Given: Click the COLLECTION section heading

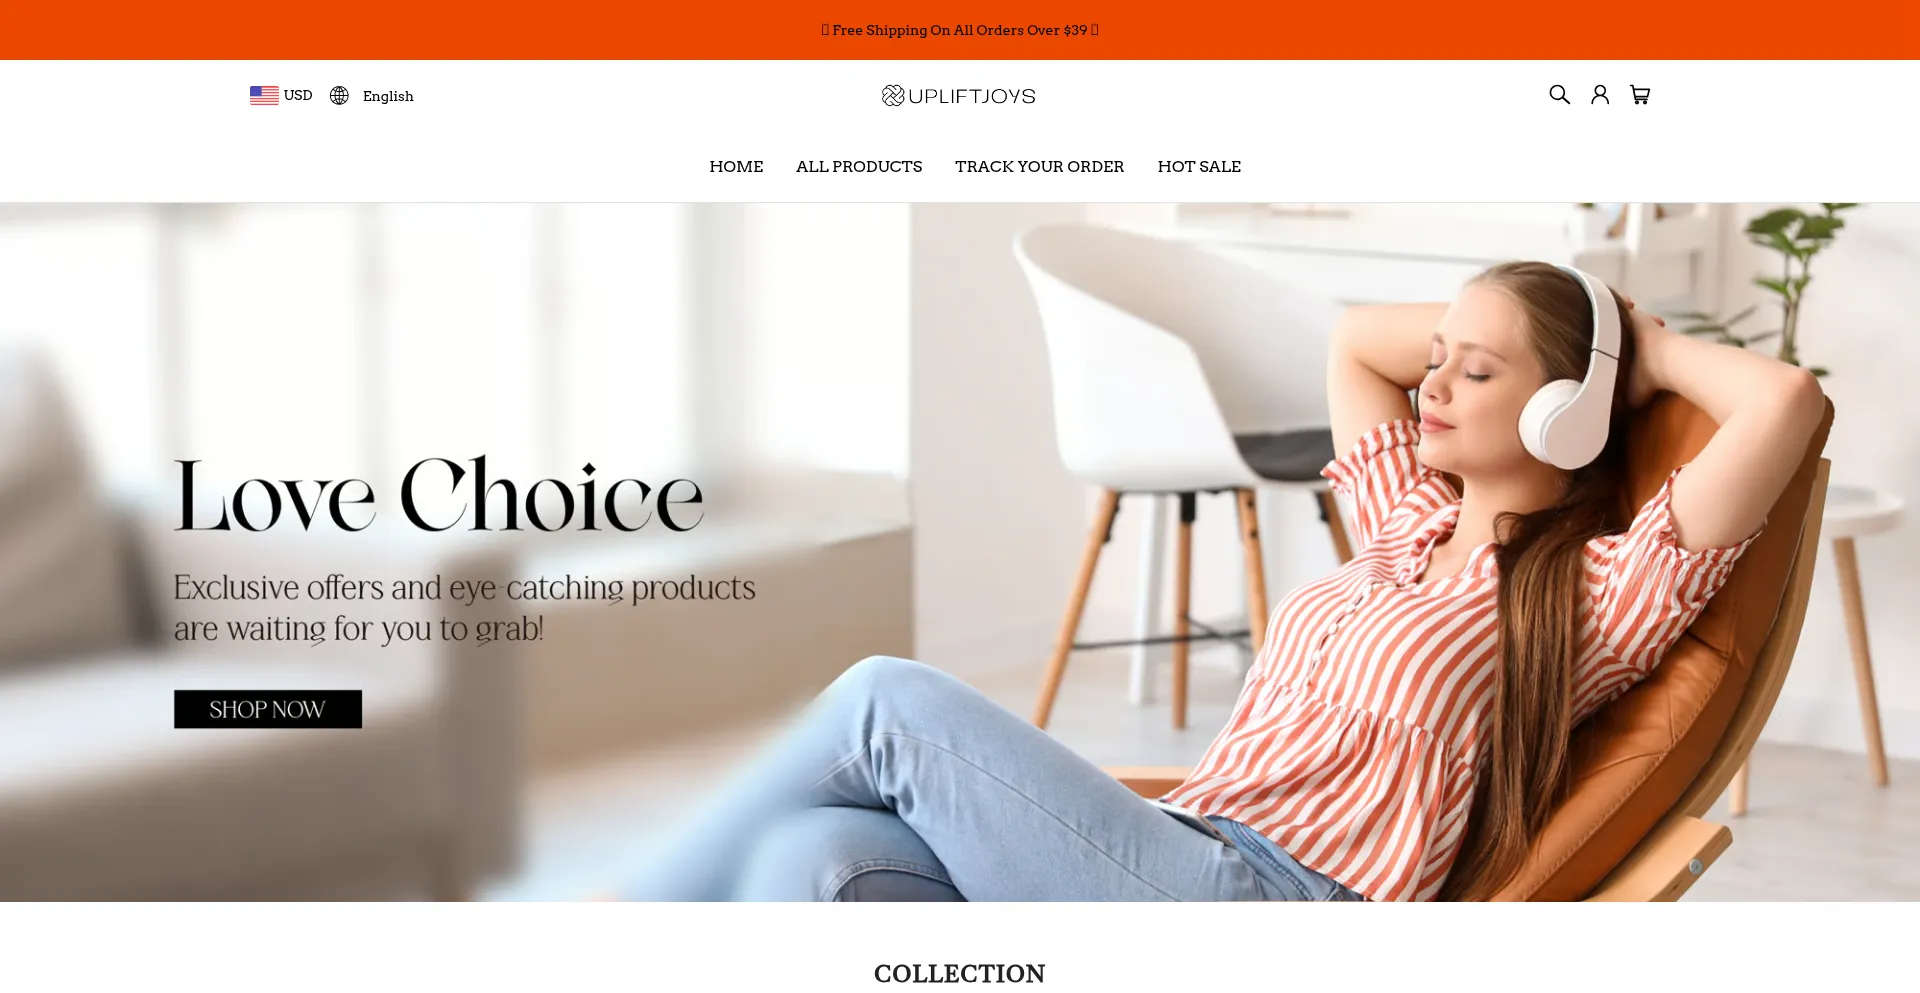Looking at the screenshot, I should pos(960,973).
